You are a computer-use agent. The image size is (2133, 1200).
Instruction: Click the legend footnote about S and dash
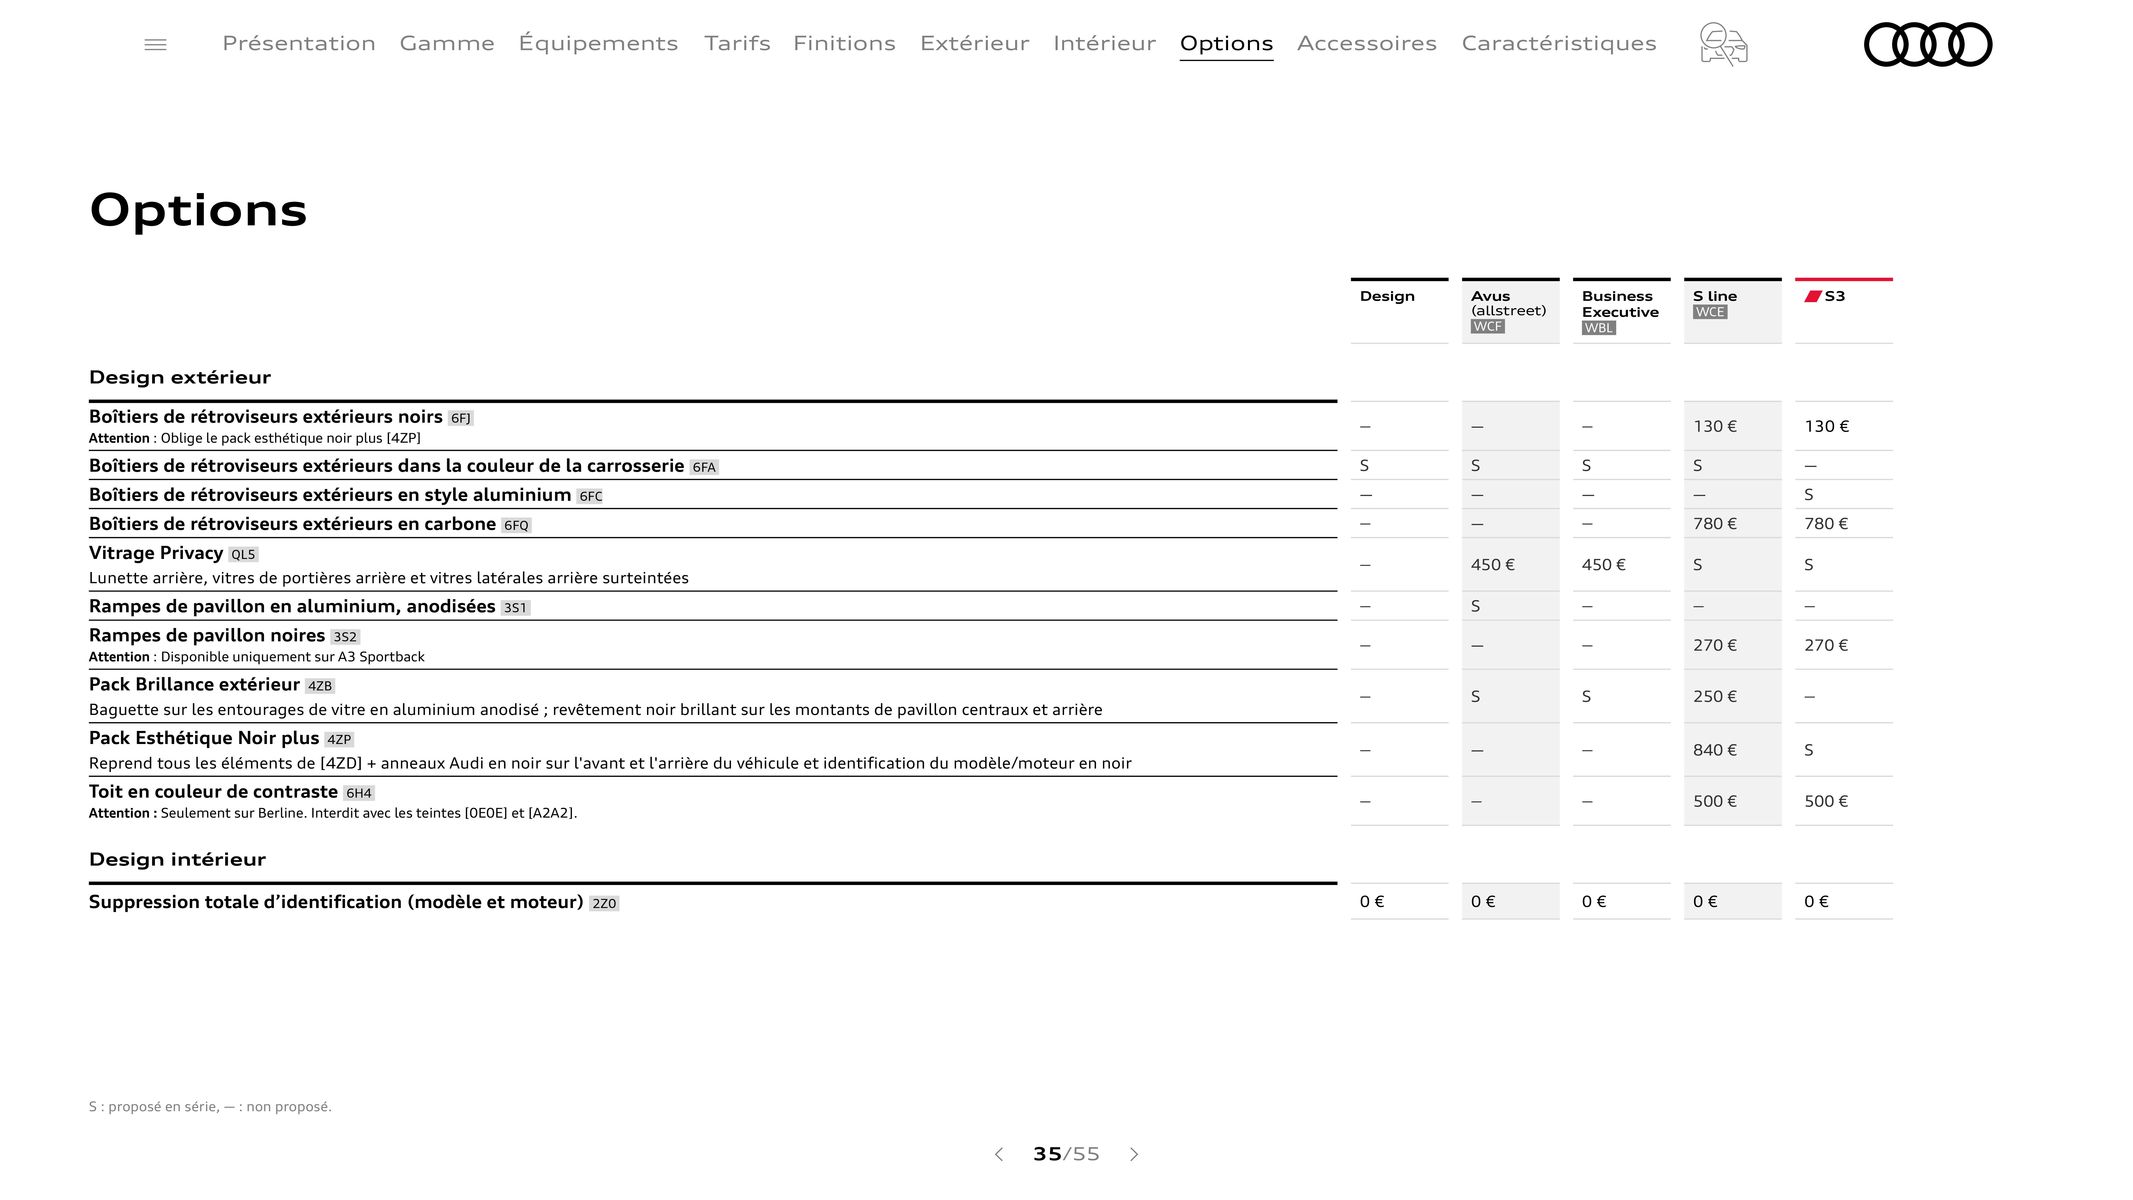coord(210,1106)
